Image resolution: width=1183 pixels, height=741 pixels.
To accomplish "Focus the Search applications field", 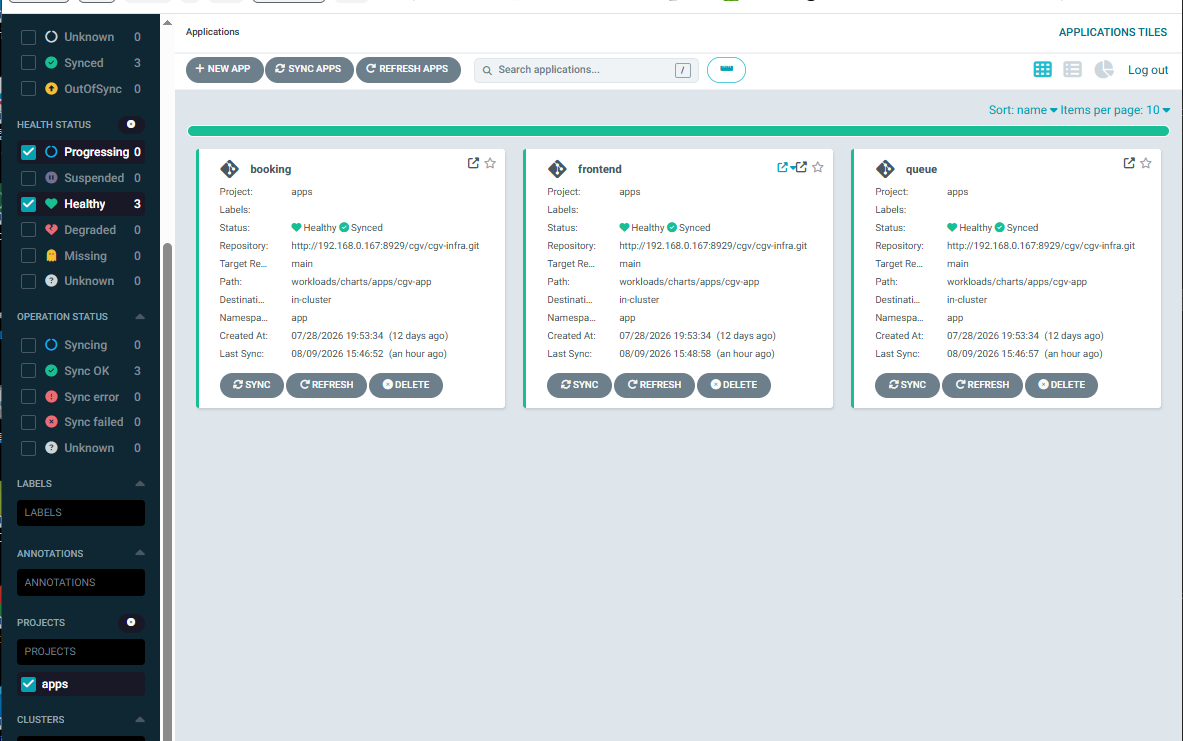I will coord(586,70).
